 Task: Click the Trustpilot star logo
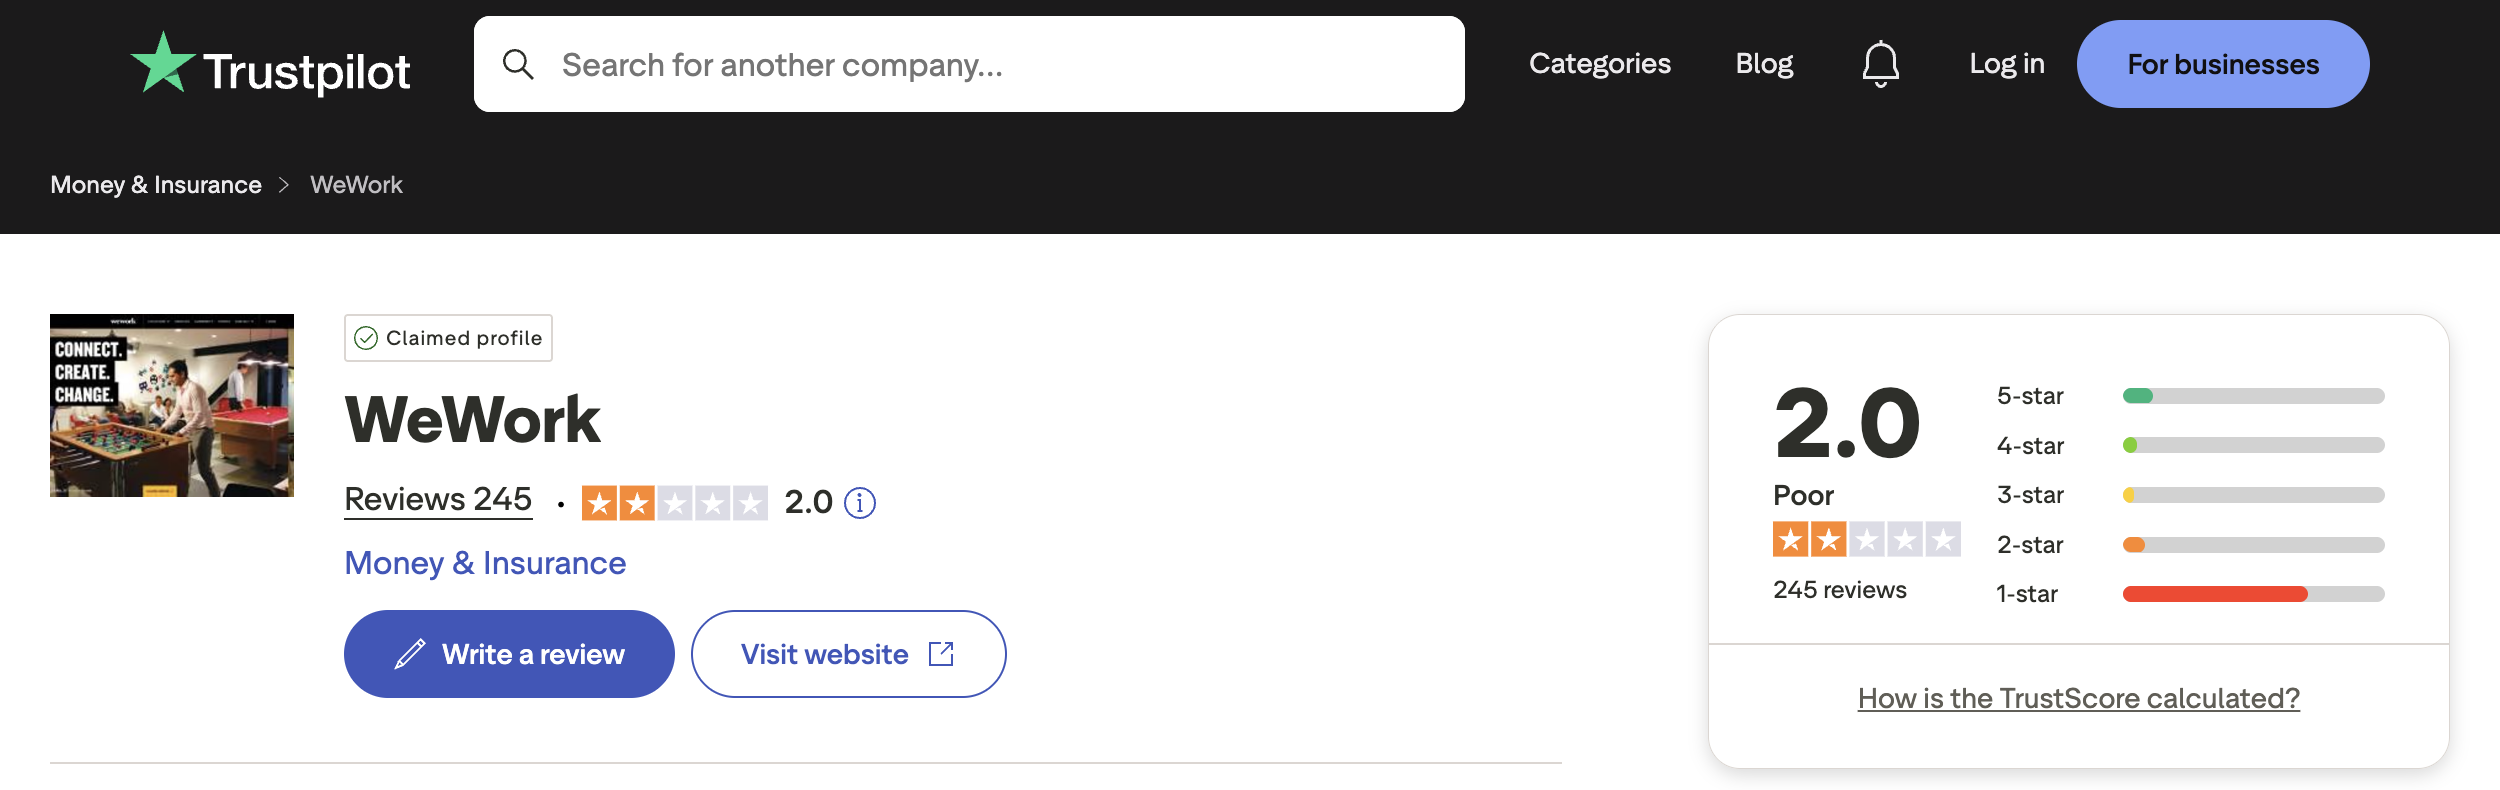163,64
